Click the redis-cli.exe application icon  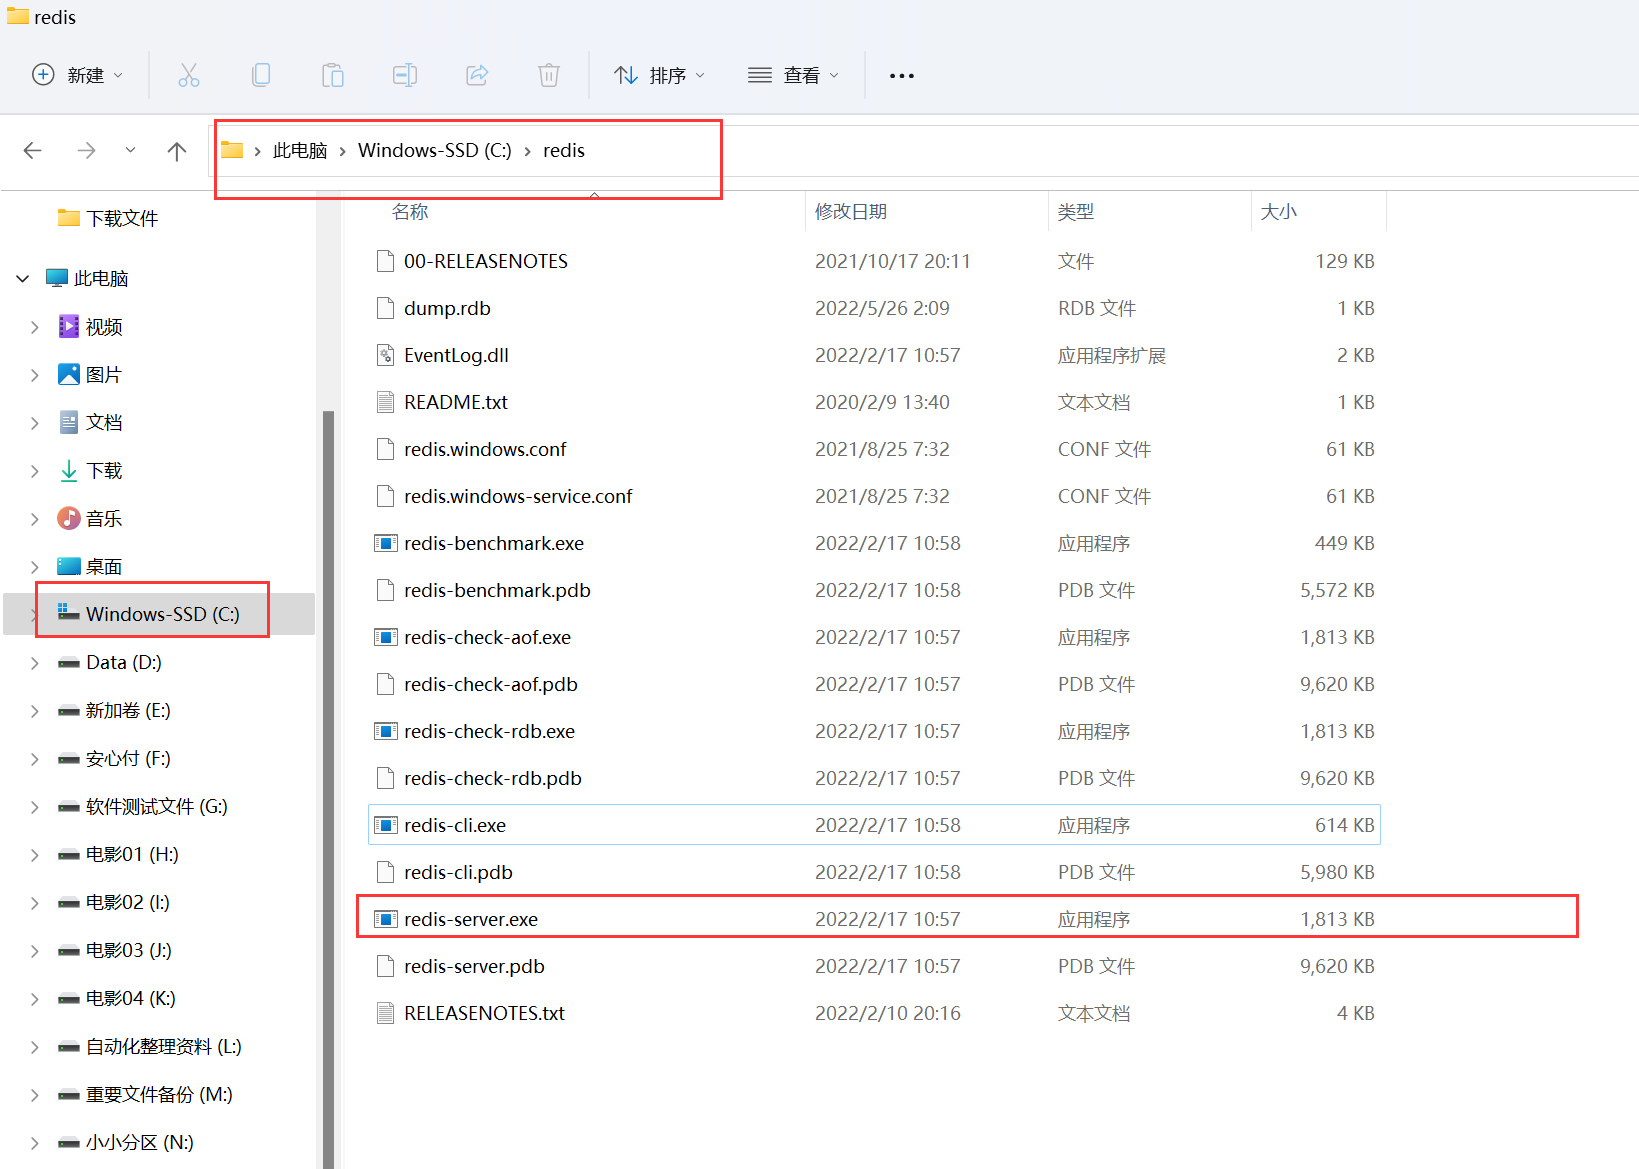(x=385, y=825)
